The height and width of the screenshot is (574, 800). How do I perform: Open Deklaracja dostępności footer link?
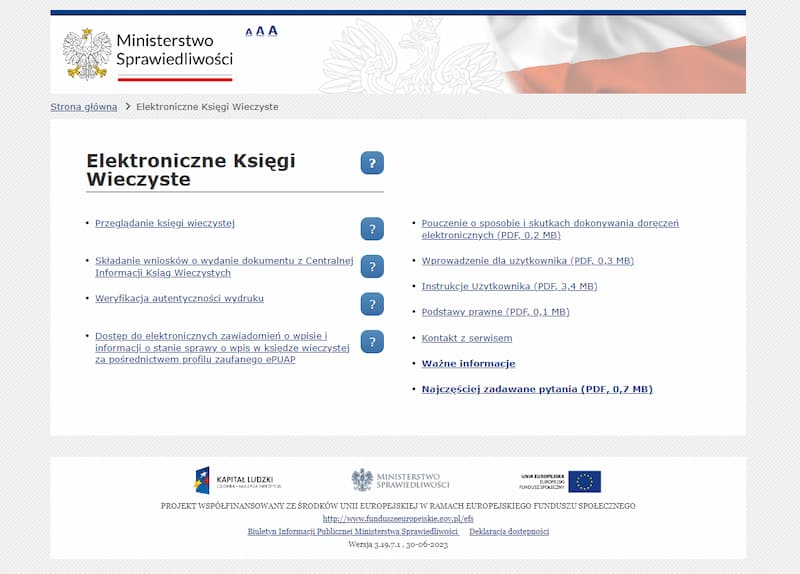[x=509, y=531]
